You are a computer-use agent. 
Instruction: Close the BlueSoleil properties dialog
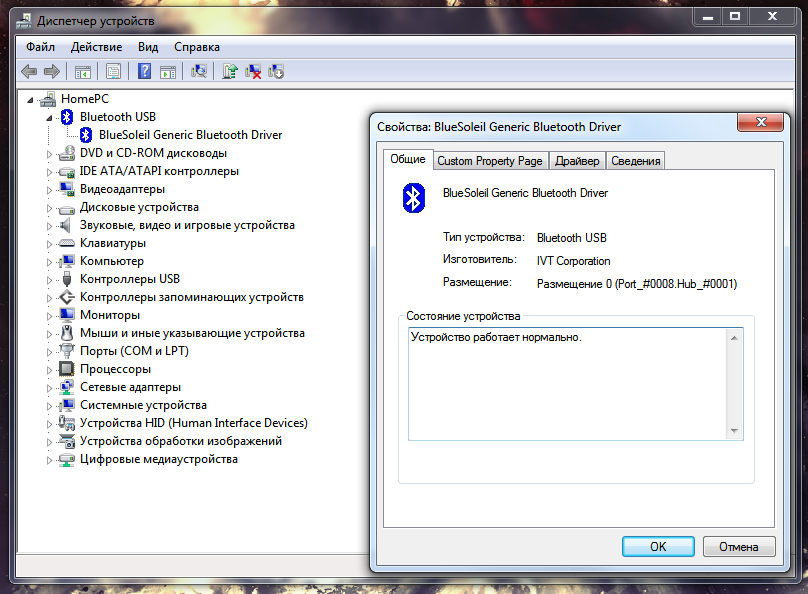tap(761, 122)
